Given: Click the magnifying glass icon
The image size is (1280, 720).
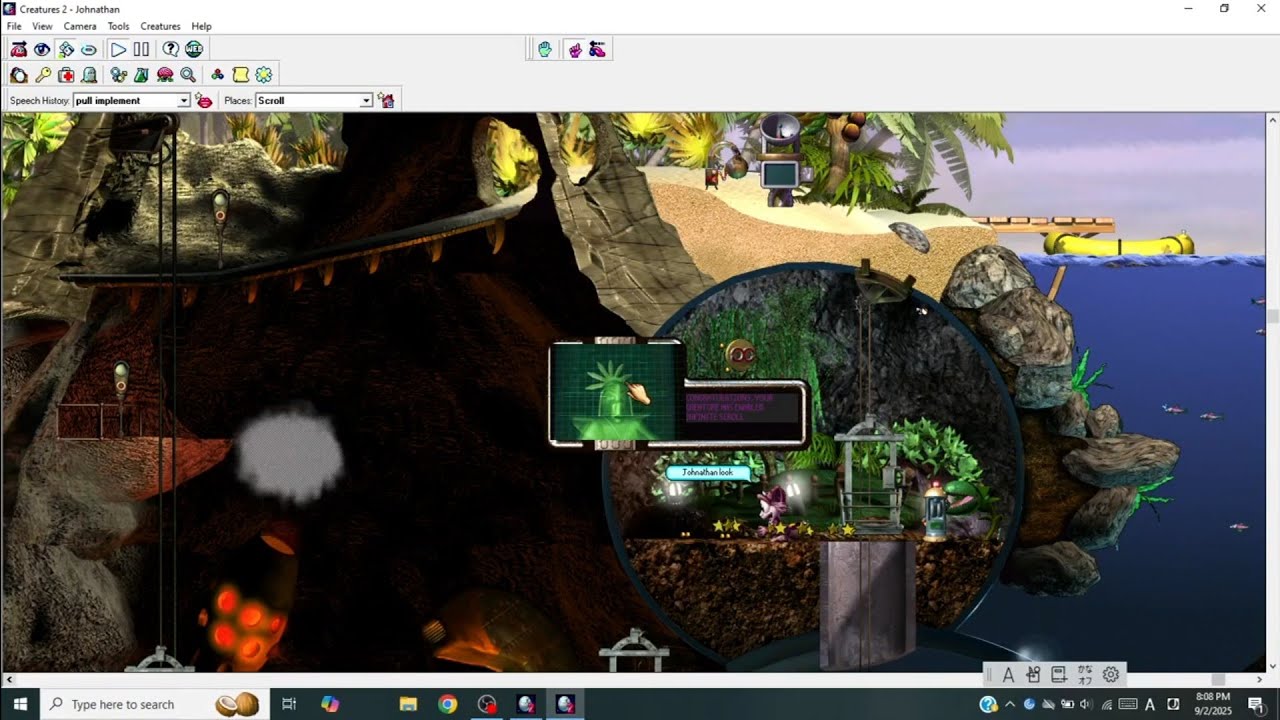Looking at the screenshot, I should [188, 75].
